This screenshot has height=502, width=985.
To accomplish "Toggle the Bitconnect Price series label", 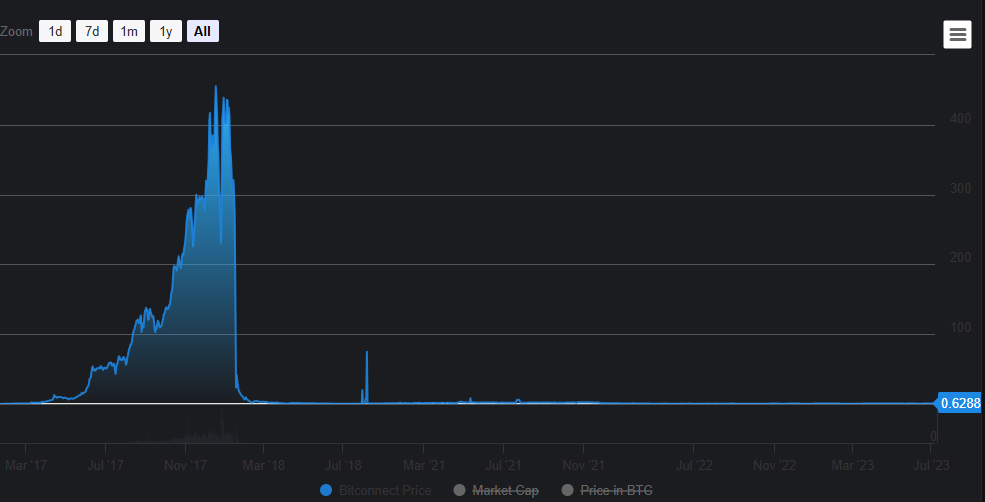I will pyautogui.click(x=385, y=490).
